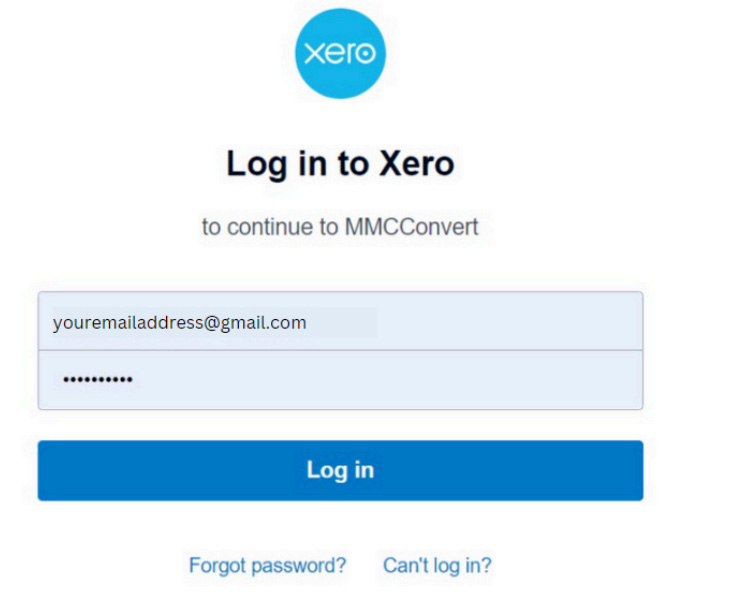The image size is (736, 594).
Task: Click the 'xero' wordmark inside the logo
Action: [340, 53]
